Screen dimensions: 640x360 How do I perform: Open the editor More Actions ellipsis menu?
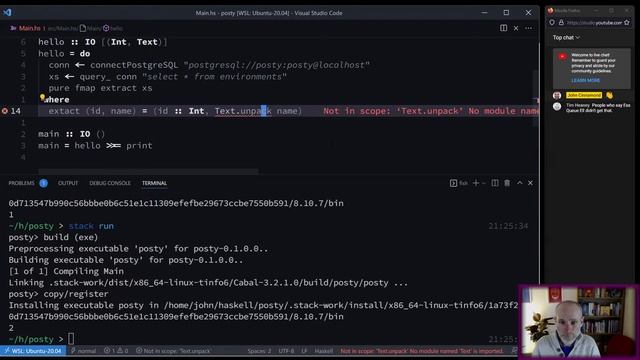coord(529,28)
